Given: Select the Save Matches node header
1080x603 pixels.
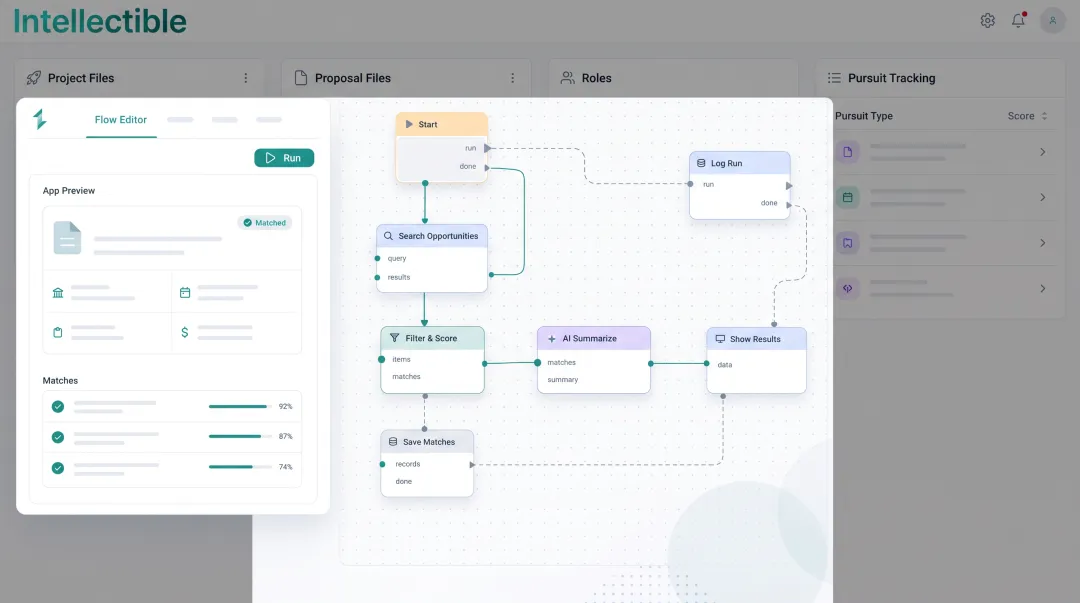Looking at the screenshot, I should pyautogui.click(x=427, y=442).
